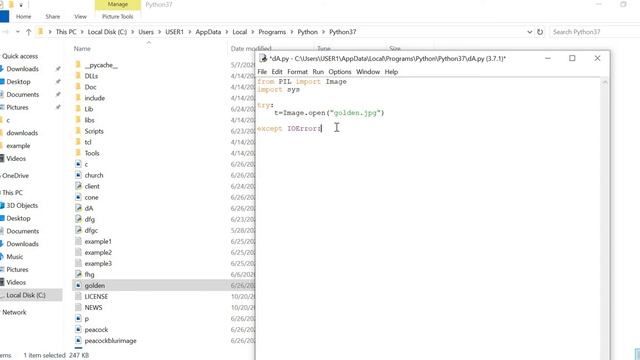Open pinned Downloads under Quick access

coord(22,69)
